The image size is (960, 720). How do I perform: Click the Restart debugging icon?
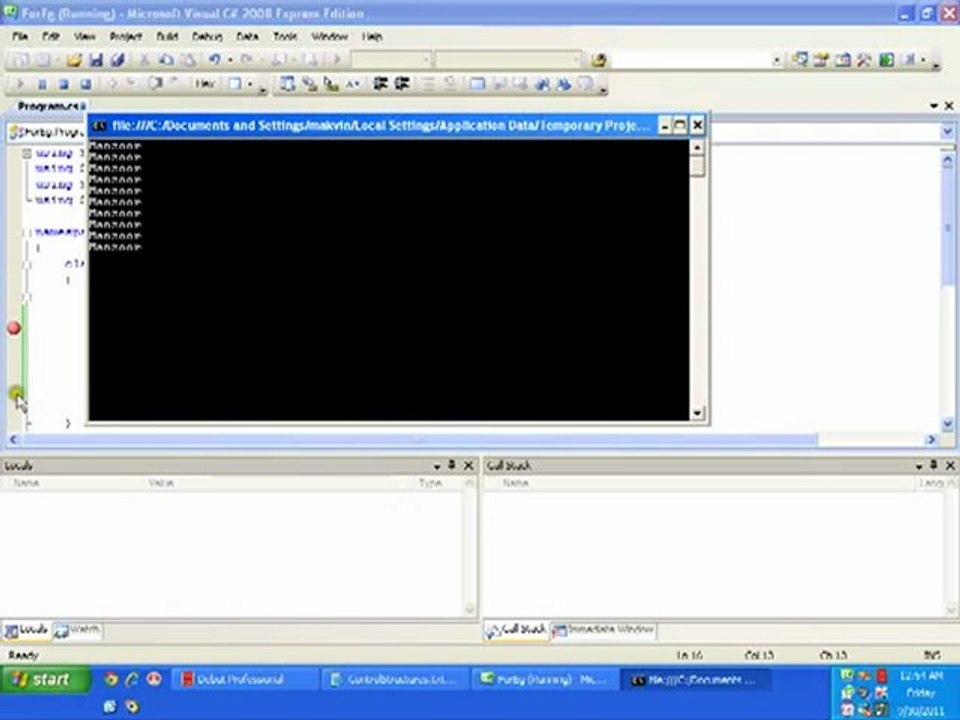[86, 84]
